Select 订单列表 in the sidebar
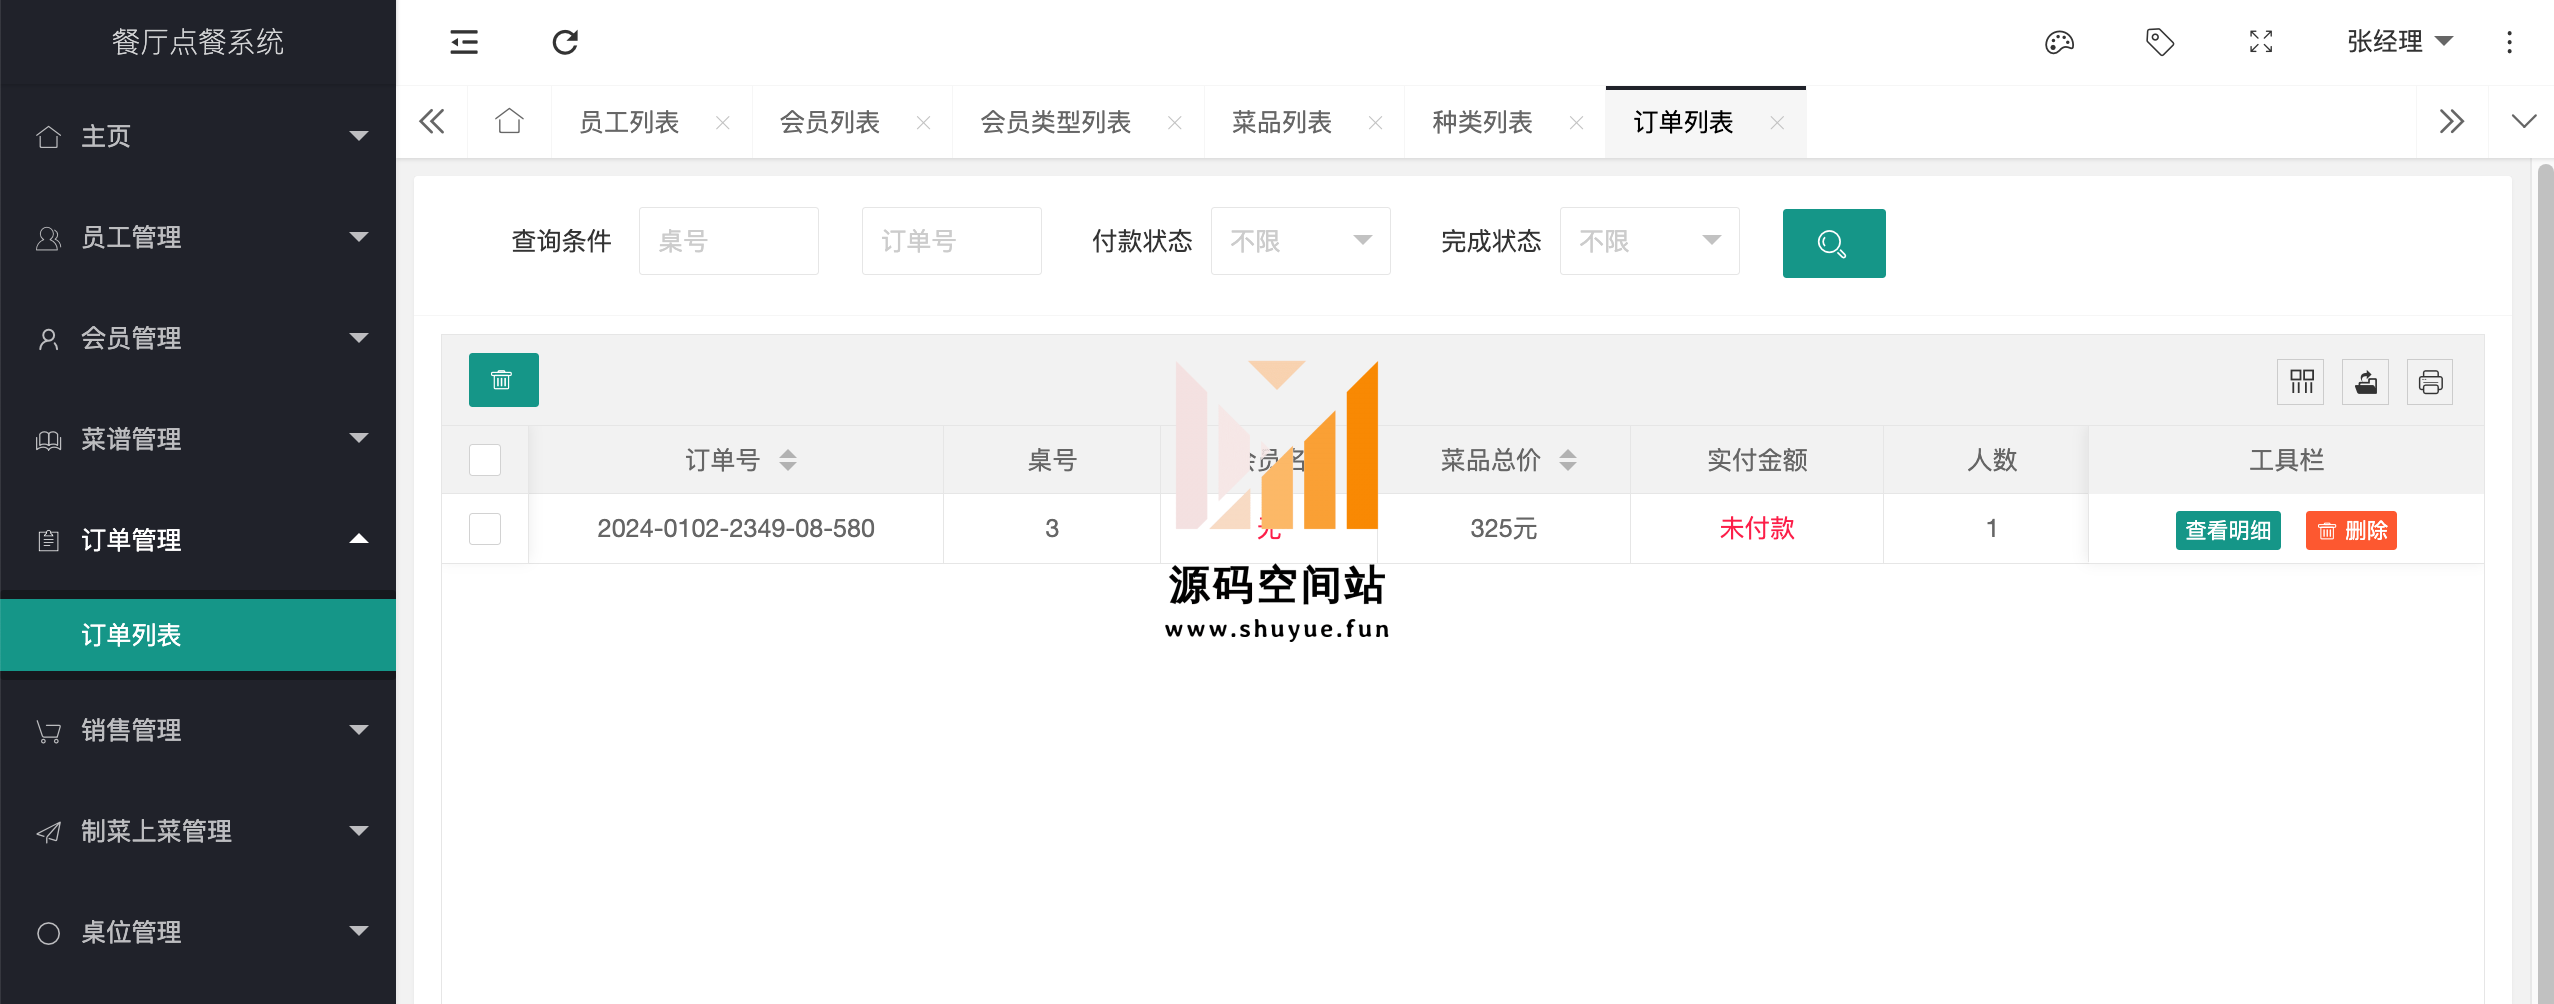 pyautogui.click(x=198, y=635)
